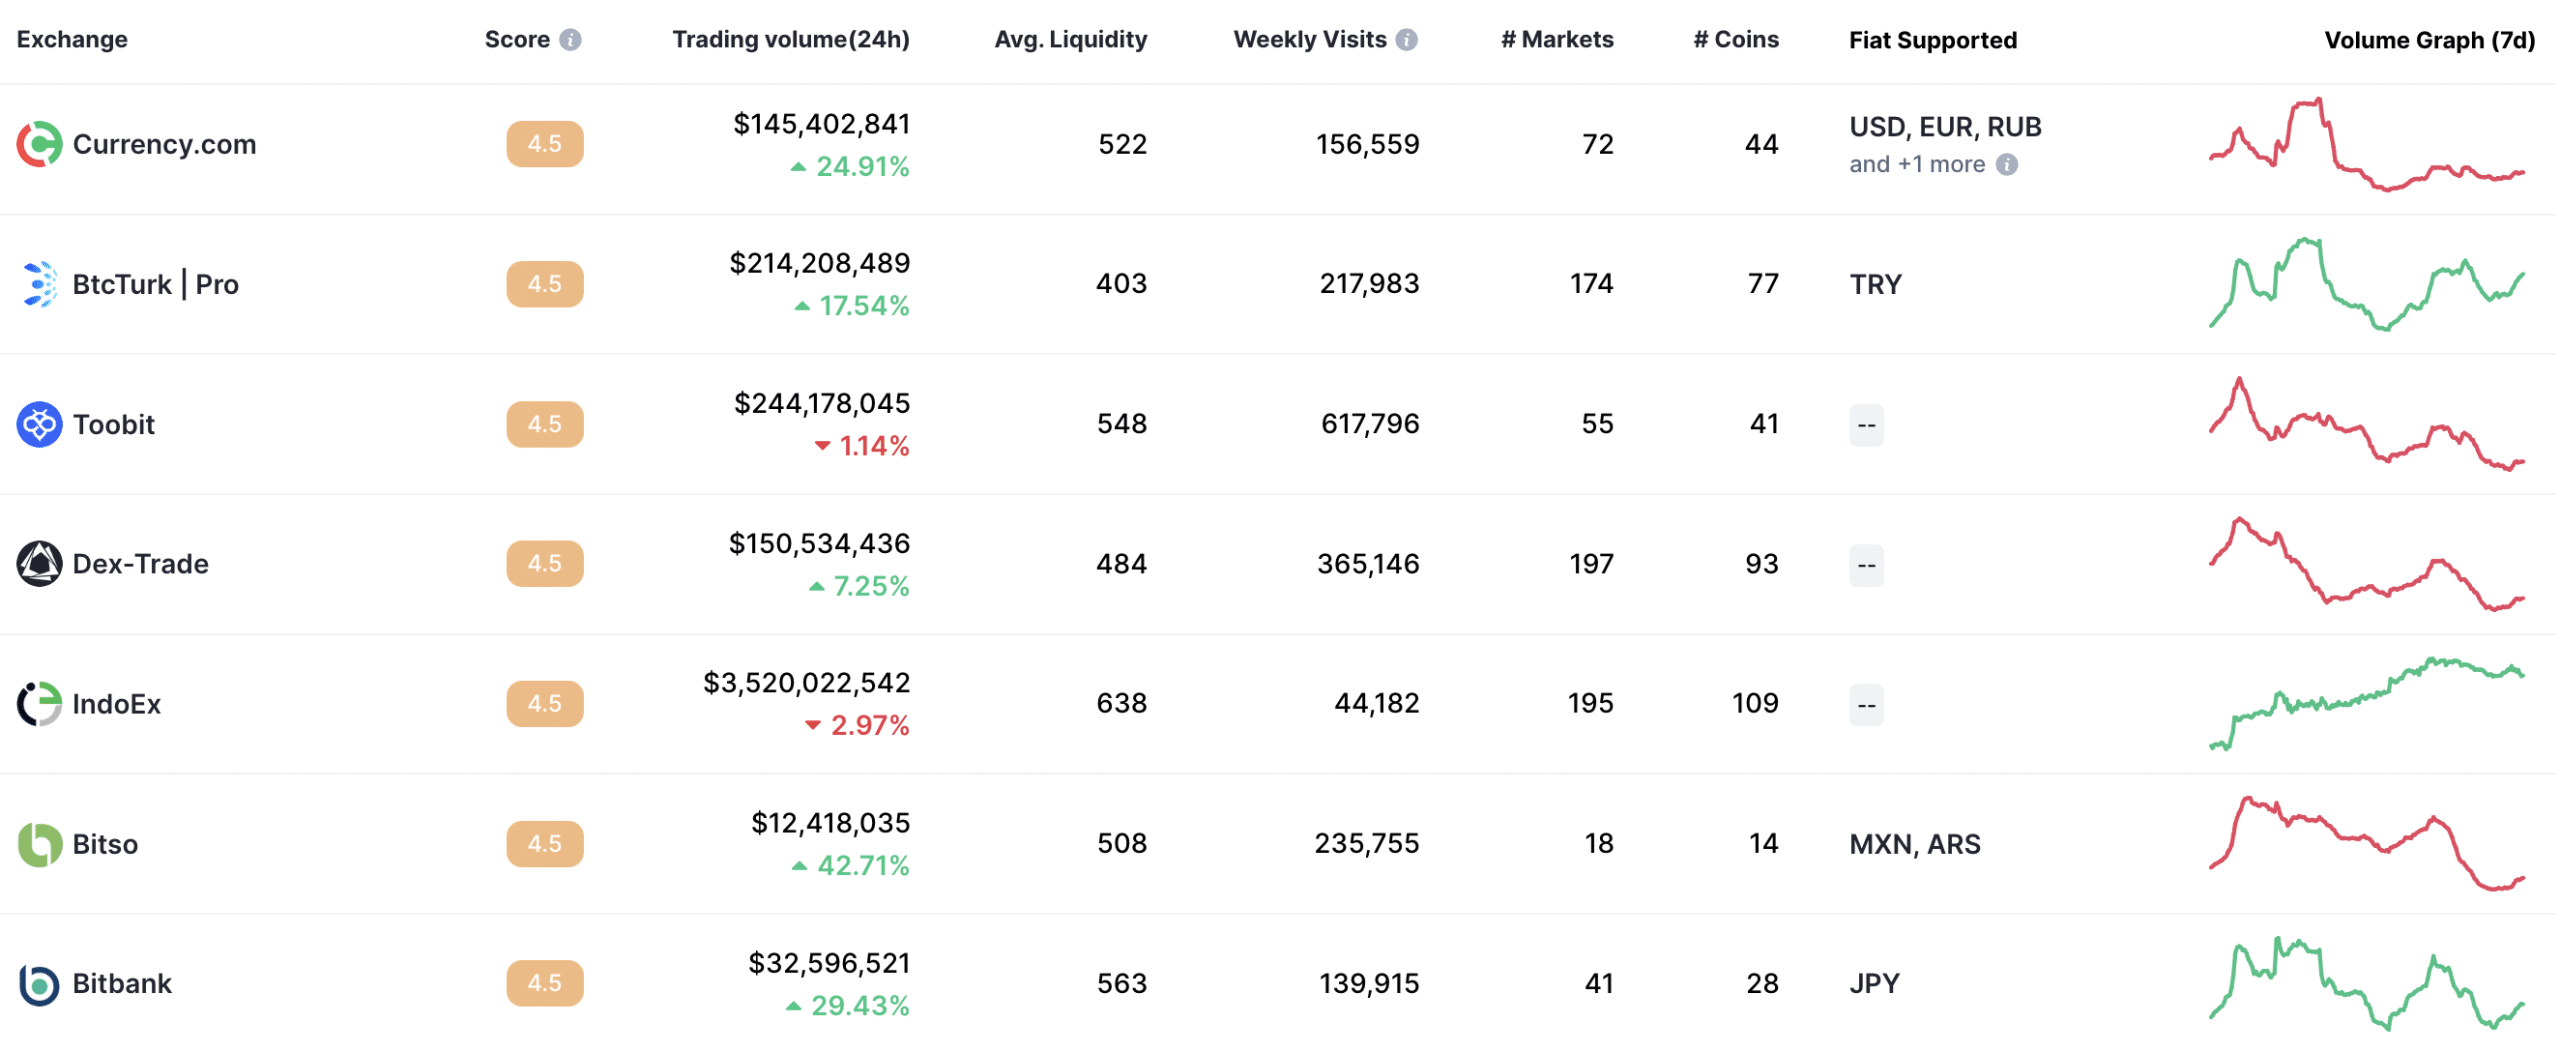Image resolution: width=2560 pixels, height=1052 pixels.
Task: Click the 617,796 weekly visits value
Action: [1370, 424]
